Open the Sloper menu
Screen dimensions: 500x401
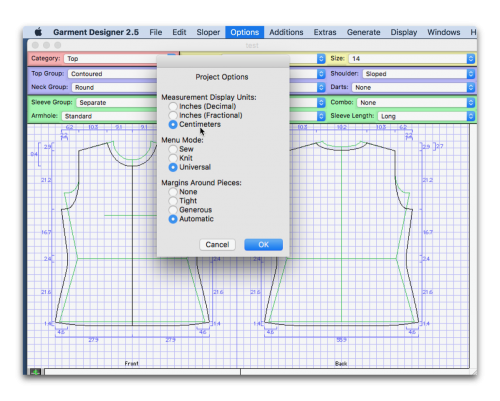(208, 32)
